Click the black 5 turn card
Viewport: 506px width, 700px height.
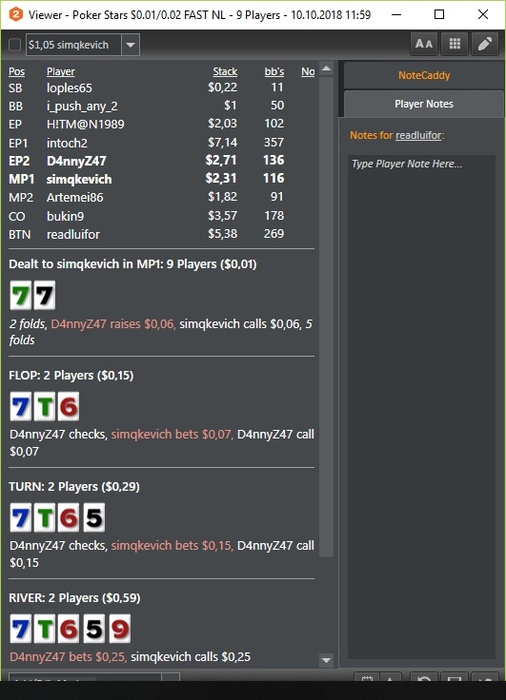pos(94,517)
